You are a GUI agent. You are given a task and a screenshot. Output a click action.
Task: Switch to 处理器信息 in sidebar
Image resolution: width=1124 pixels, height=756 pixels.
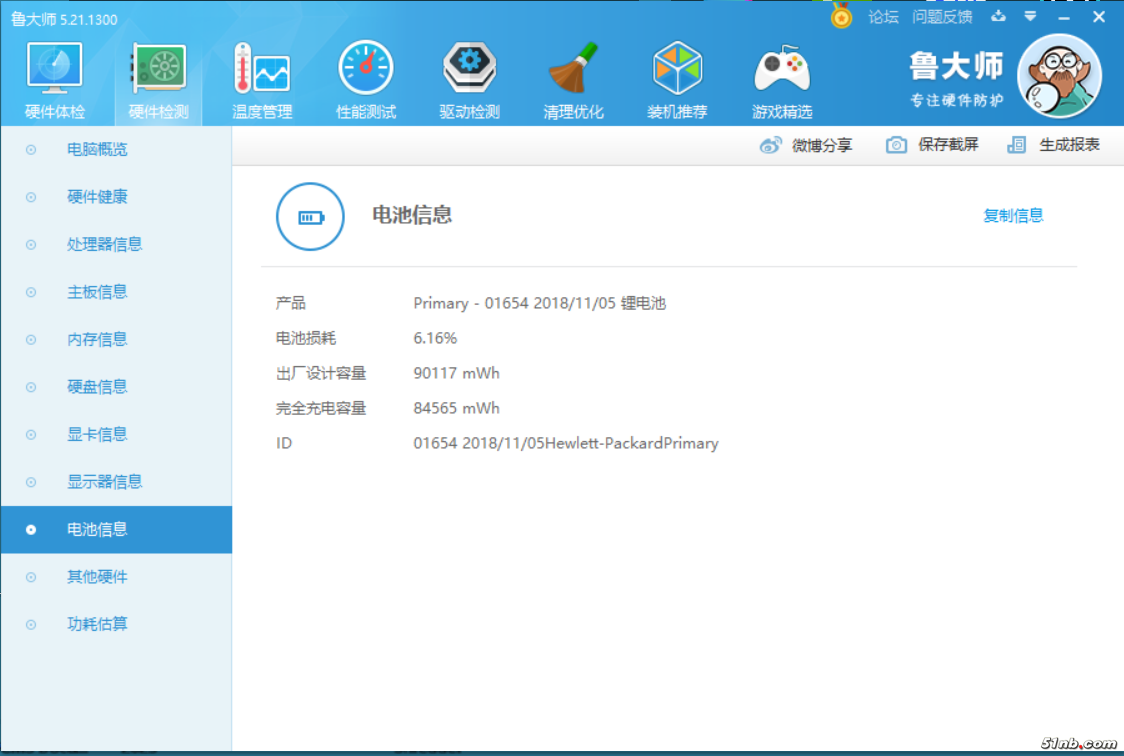click(x=104, y=244)
